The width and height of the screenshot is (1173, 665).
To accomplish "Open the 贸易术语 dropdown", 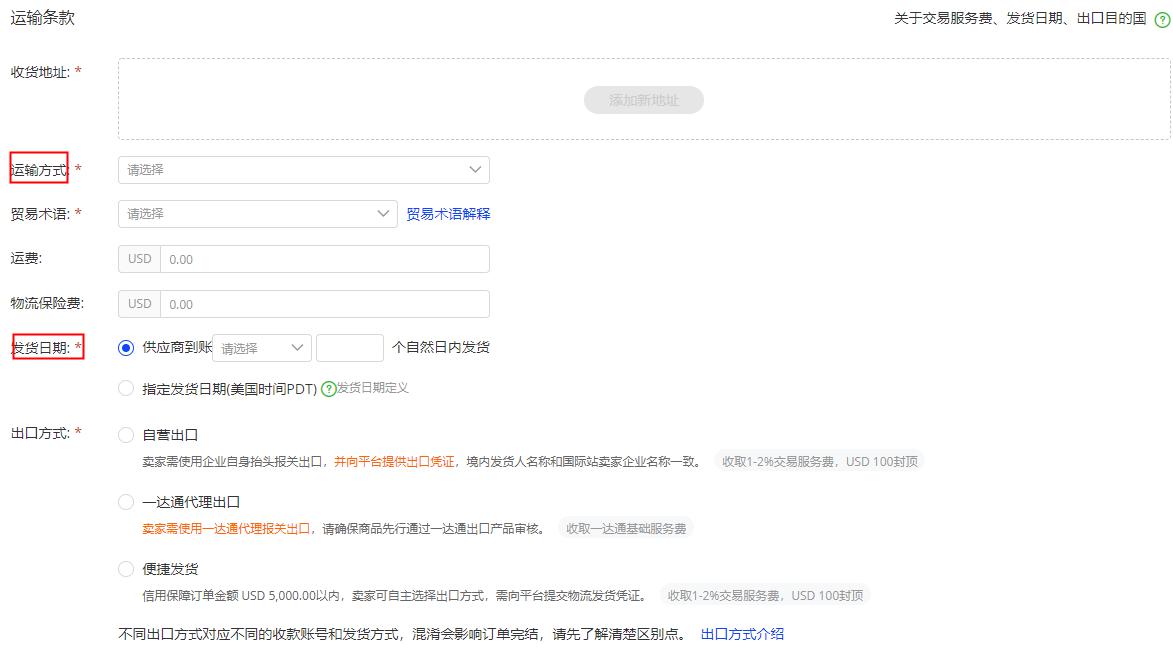I will click(257, 214).
